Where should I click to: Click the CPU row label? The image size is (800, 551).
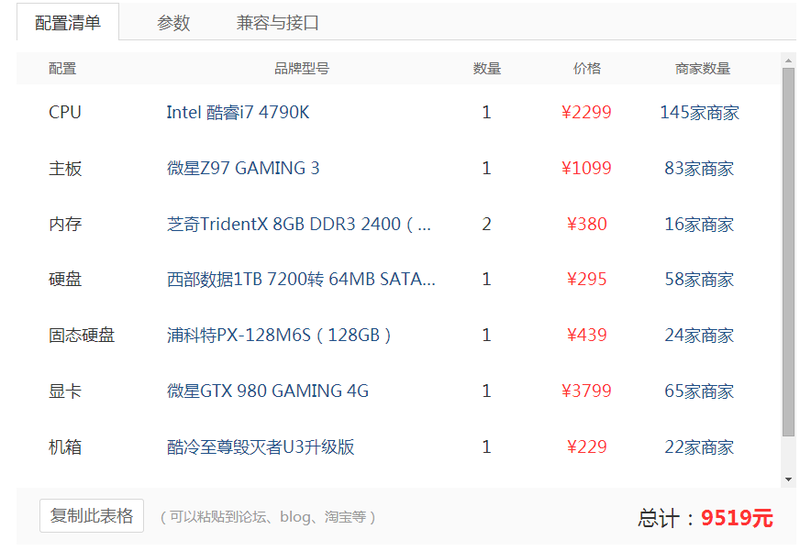(x=65, y=112)
